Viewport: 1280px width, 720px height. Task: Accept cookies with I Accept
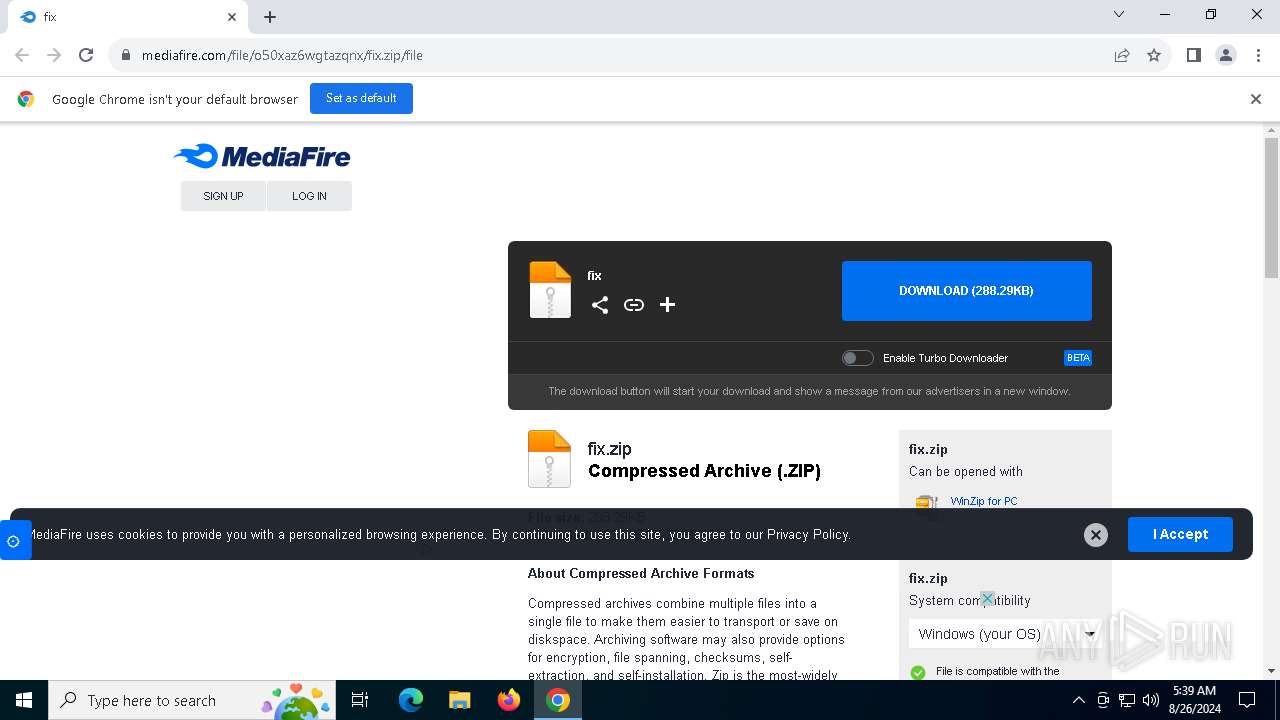coord(1180,534)
